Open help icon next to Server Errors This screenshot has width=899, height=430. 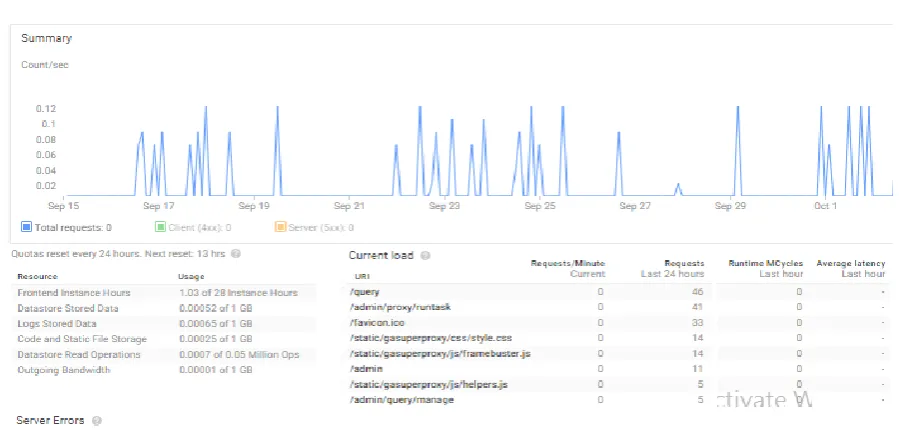pyautogui.click(x=96, y=420)
